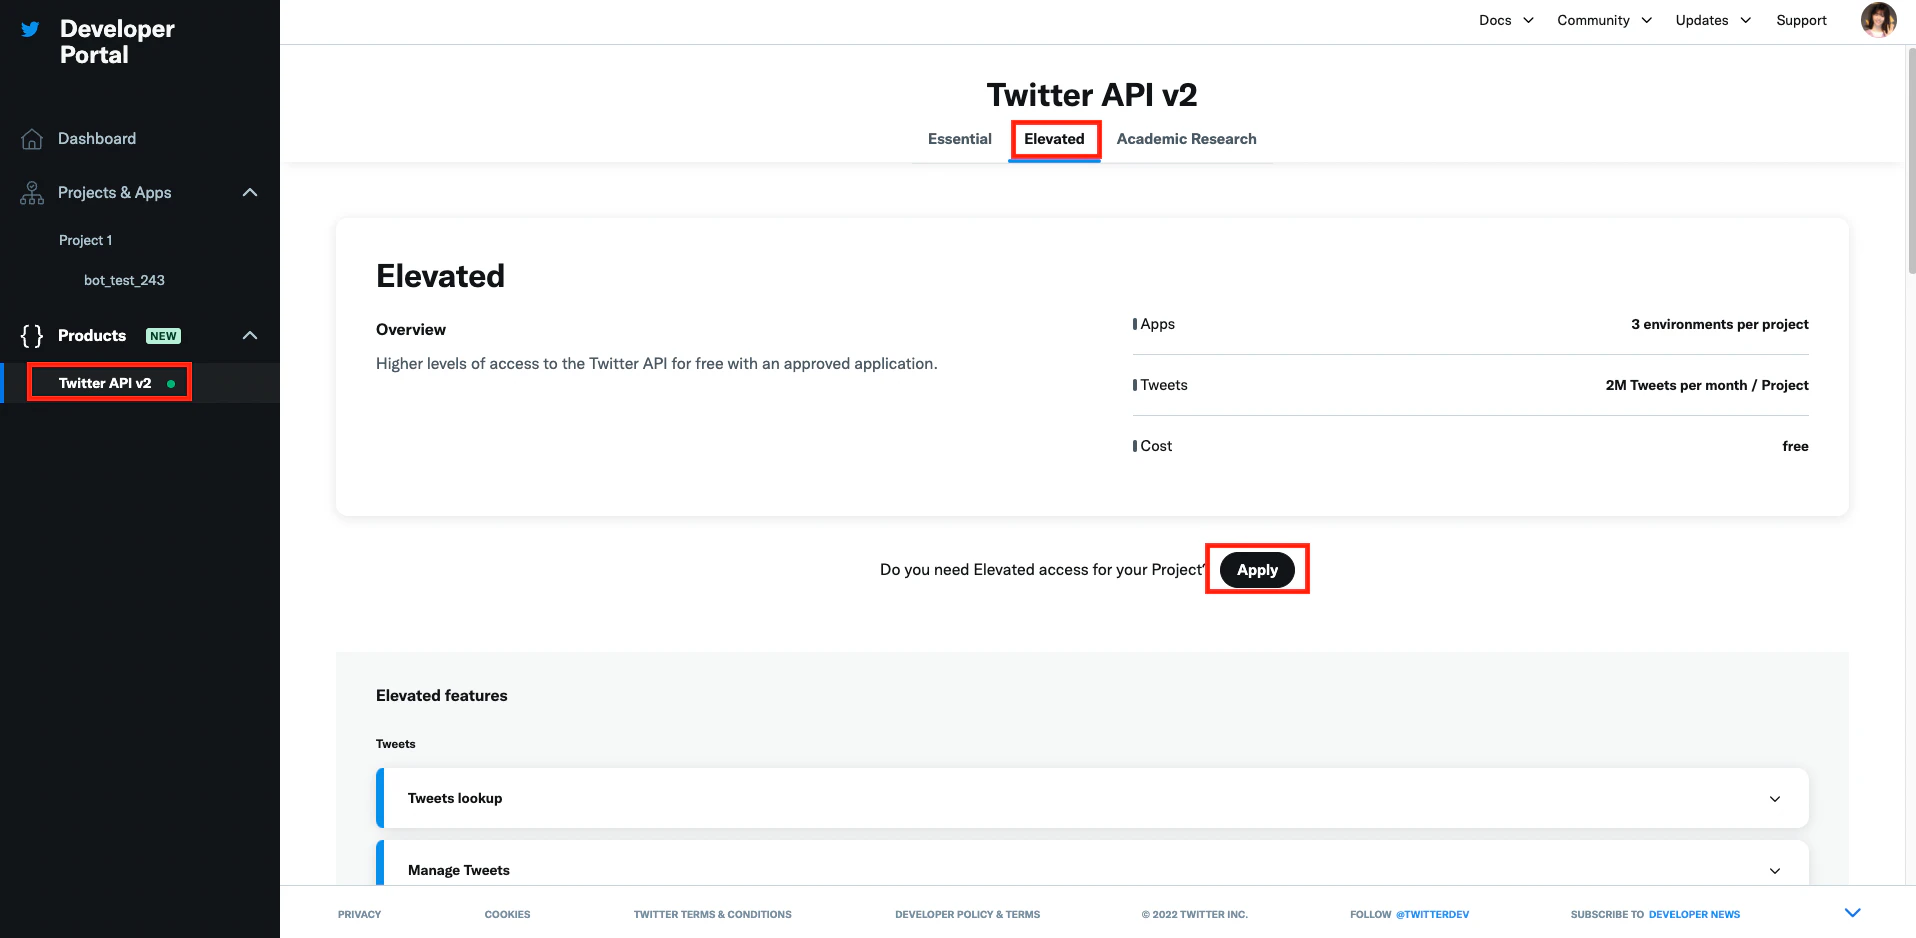
Task: Switch to the Academic Research tab
Action: [1186, 139]
